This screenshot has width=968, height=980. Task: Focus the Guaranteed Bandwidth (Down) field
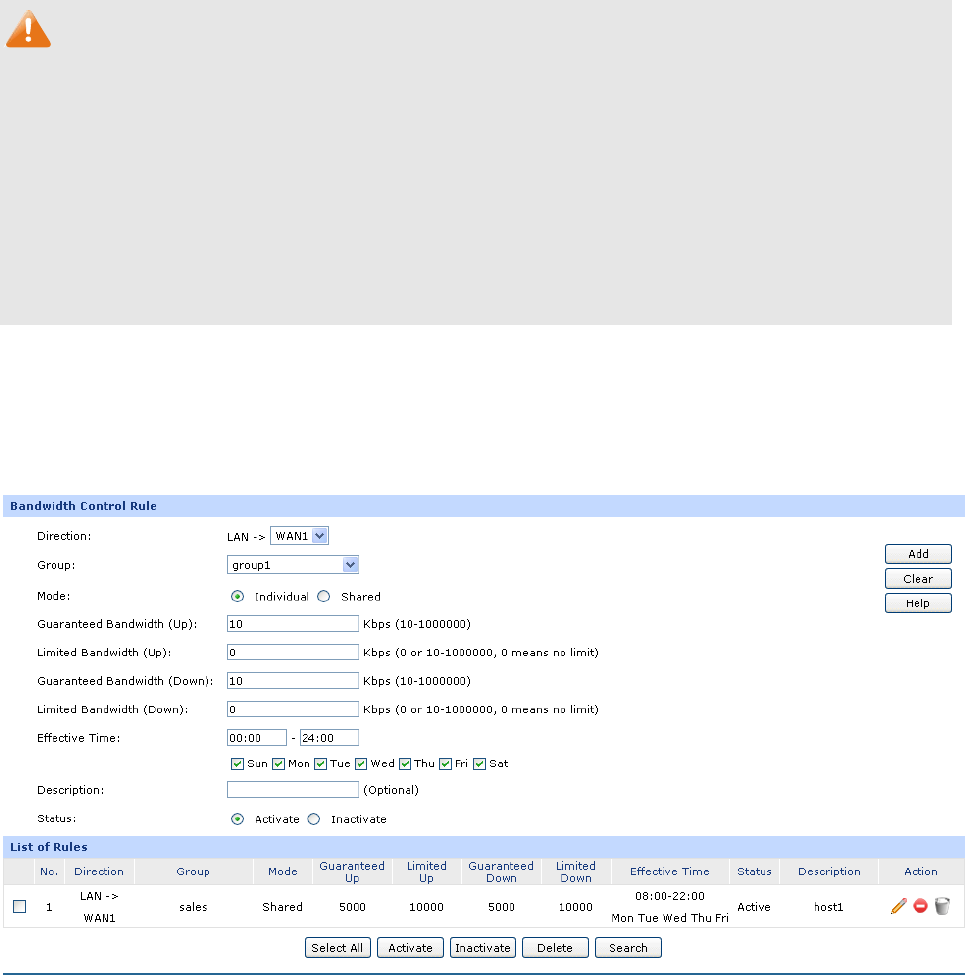pyautogui.click(x=292, y=681)
